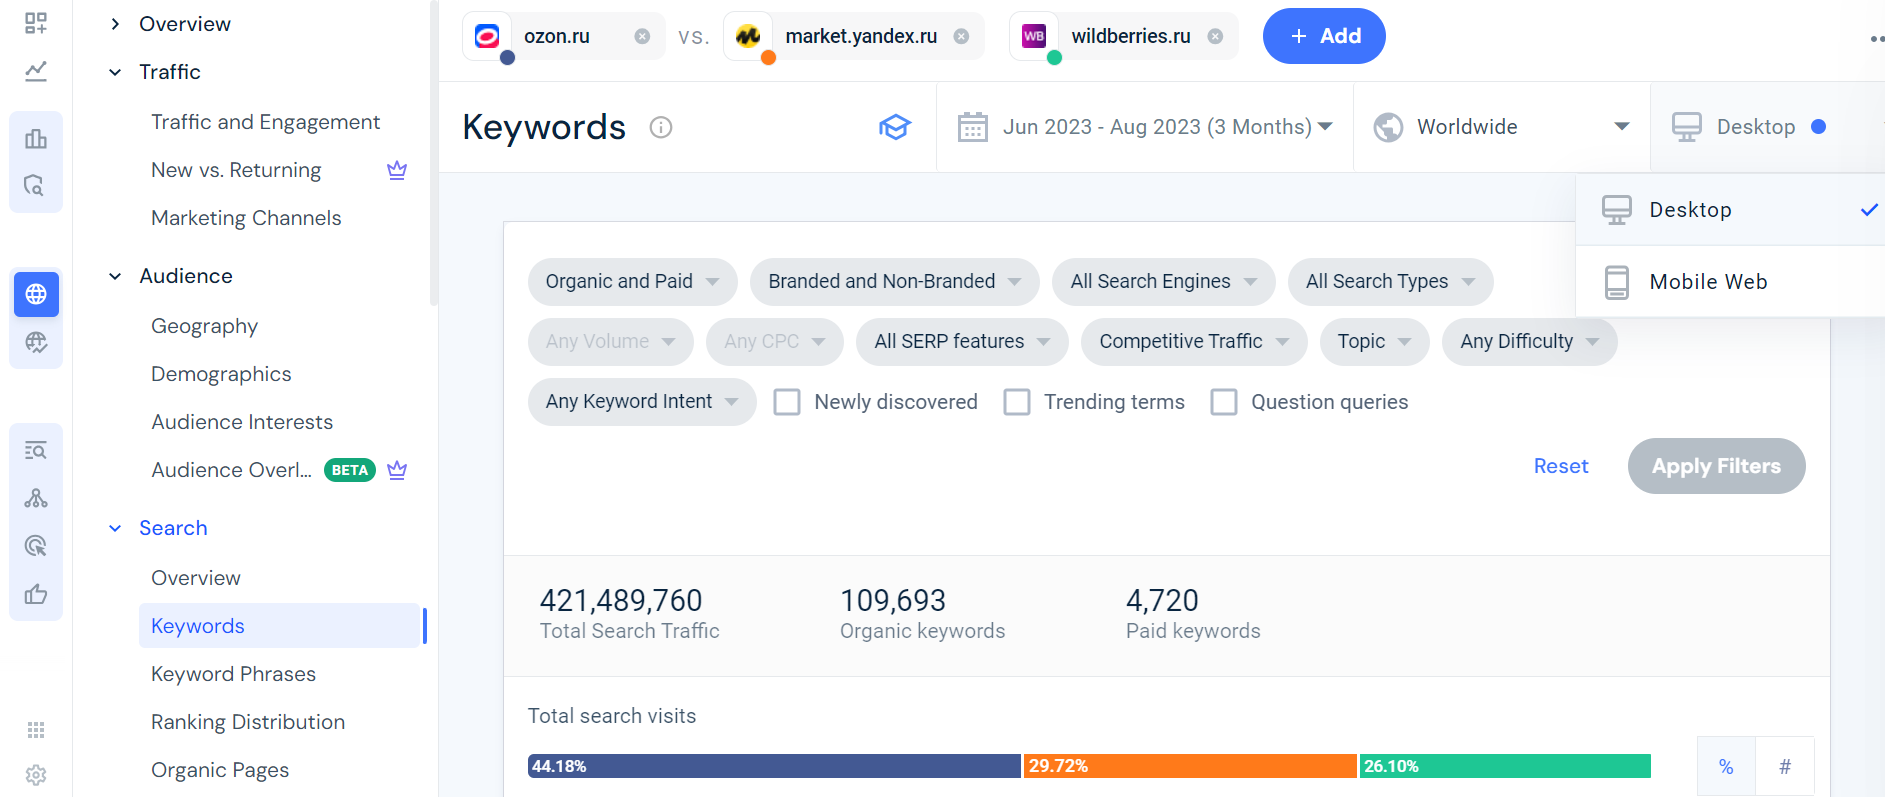Check the Newly discovered checkbox

click(787, 402)
